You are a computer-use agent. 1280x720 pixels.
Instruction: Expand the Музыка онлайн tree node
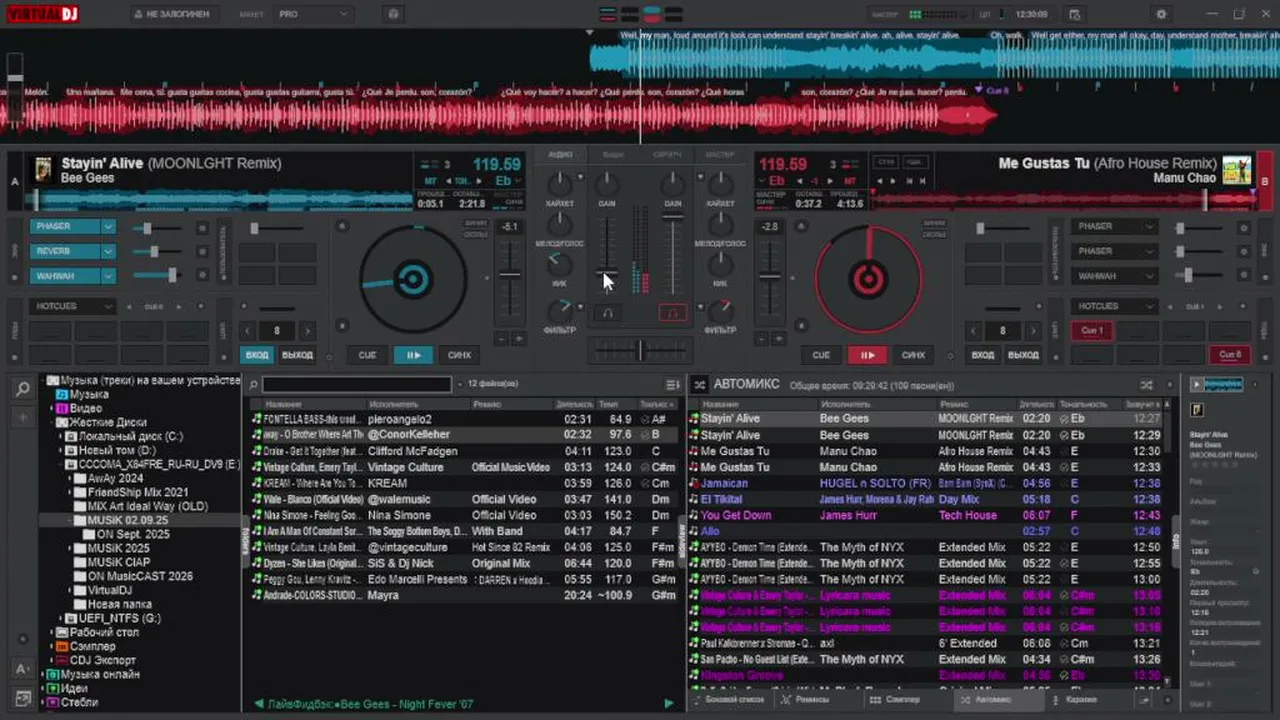tap(42, 675)
